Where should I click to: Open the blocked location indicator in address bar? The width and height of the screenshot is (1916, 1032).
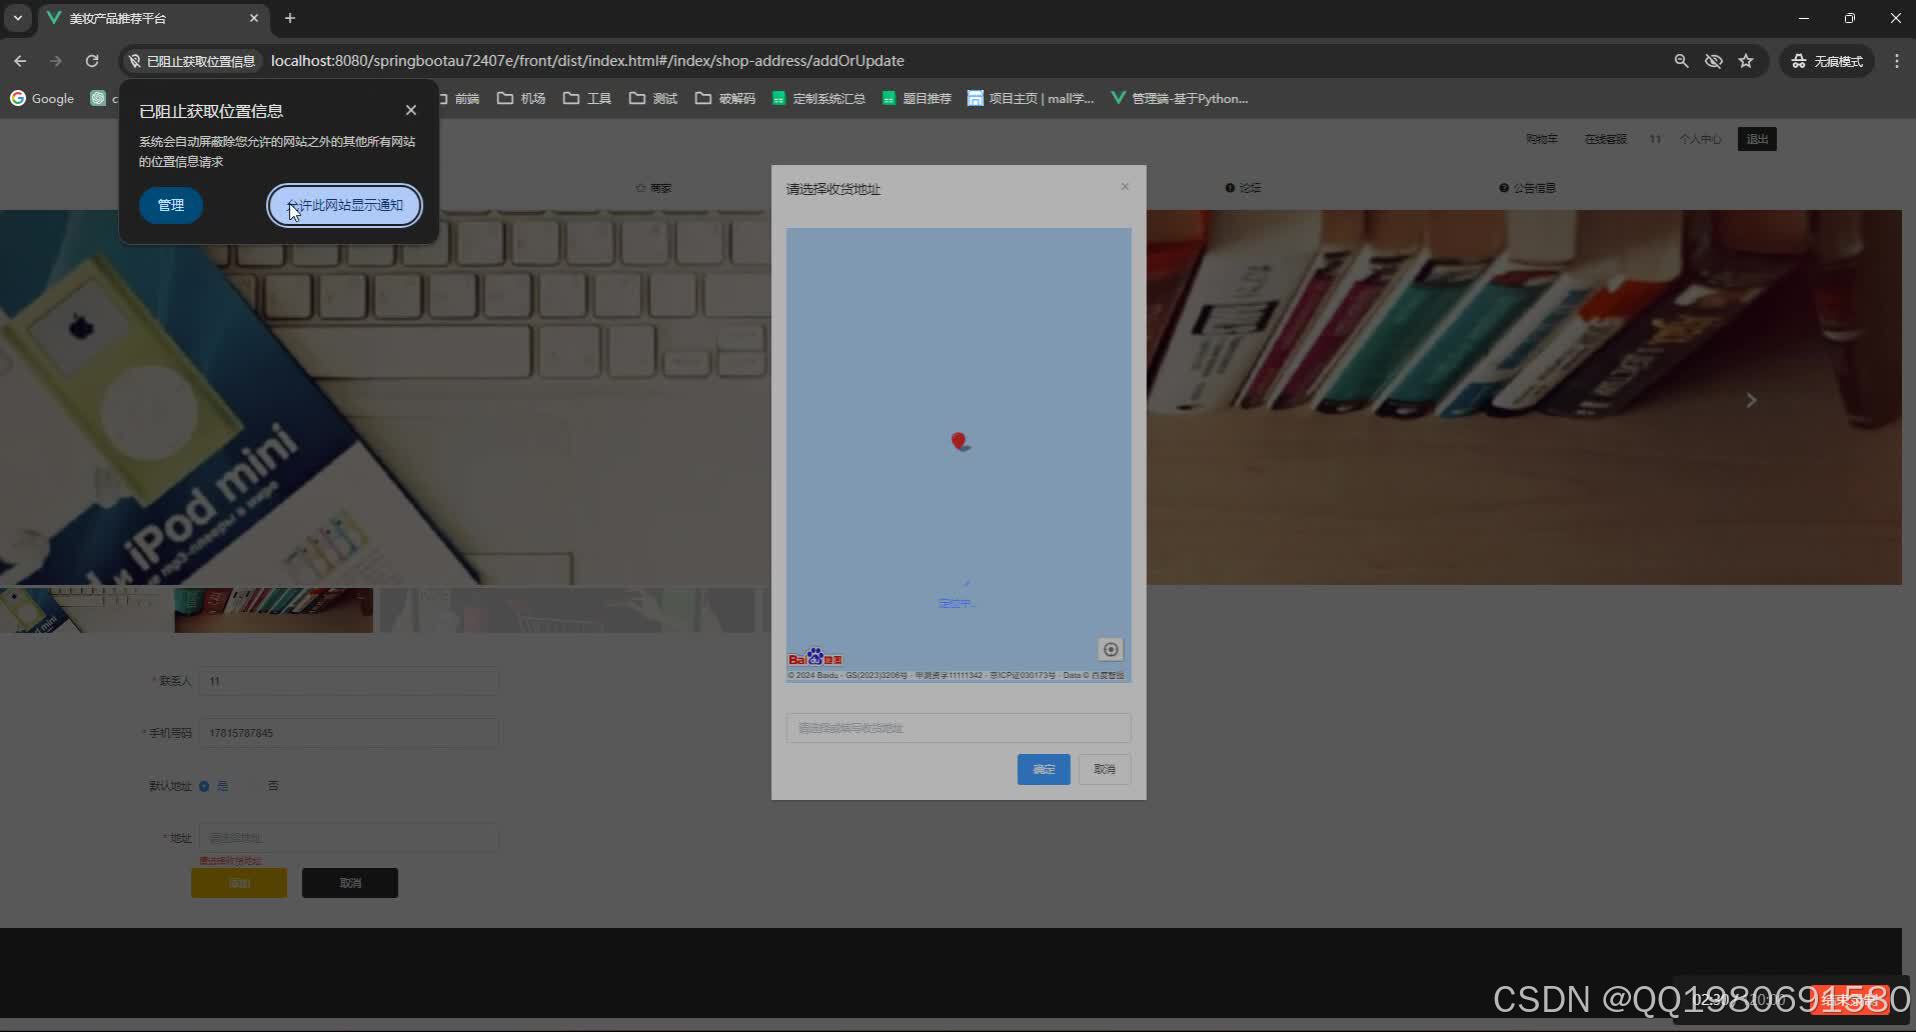coord(192,61)
